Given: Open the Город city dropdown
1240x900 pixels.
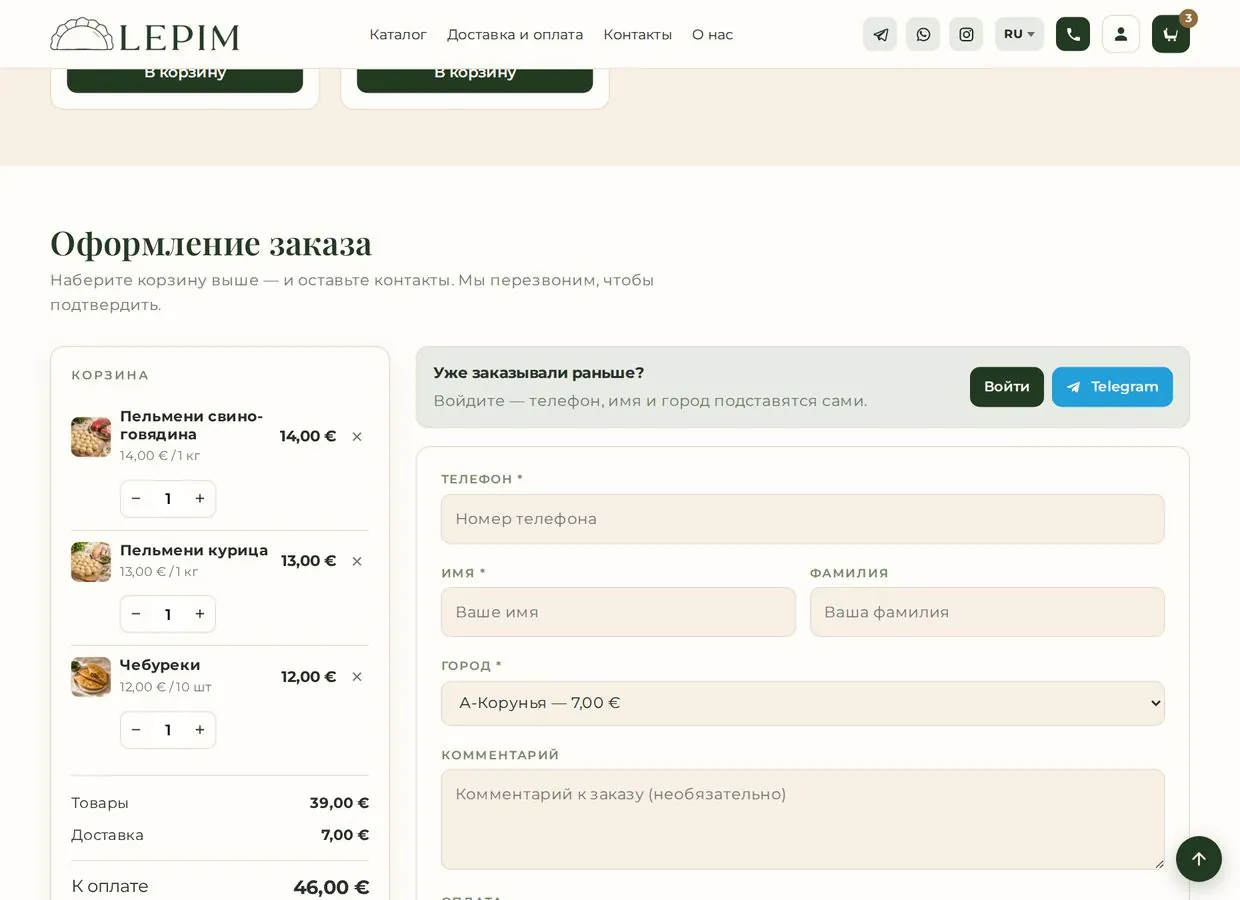Looking at the screenshot, I should (803, 703).
